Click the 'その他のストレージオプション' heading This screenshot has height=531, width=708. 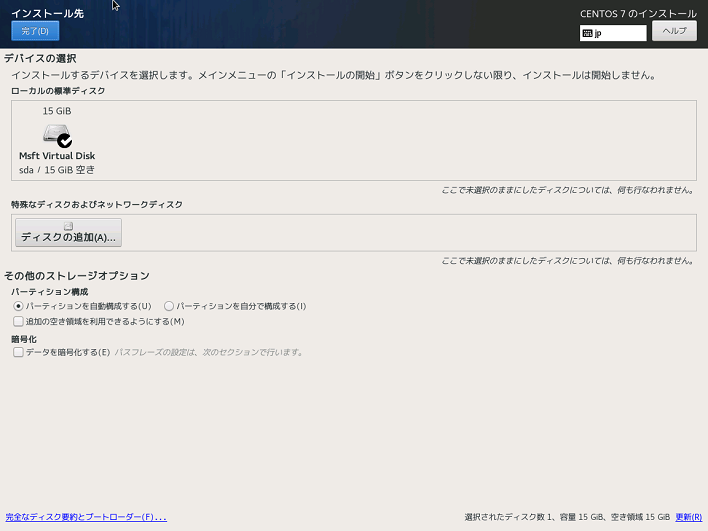(x=77, y=275)
